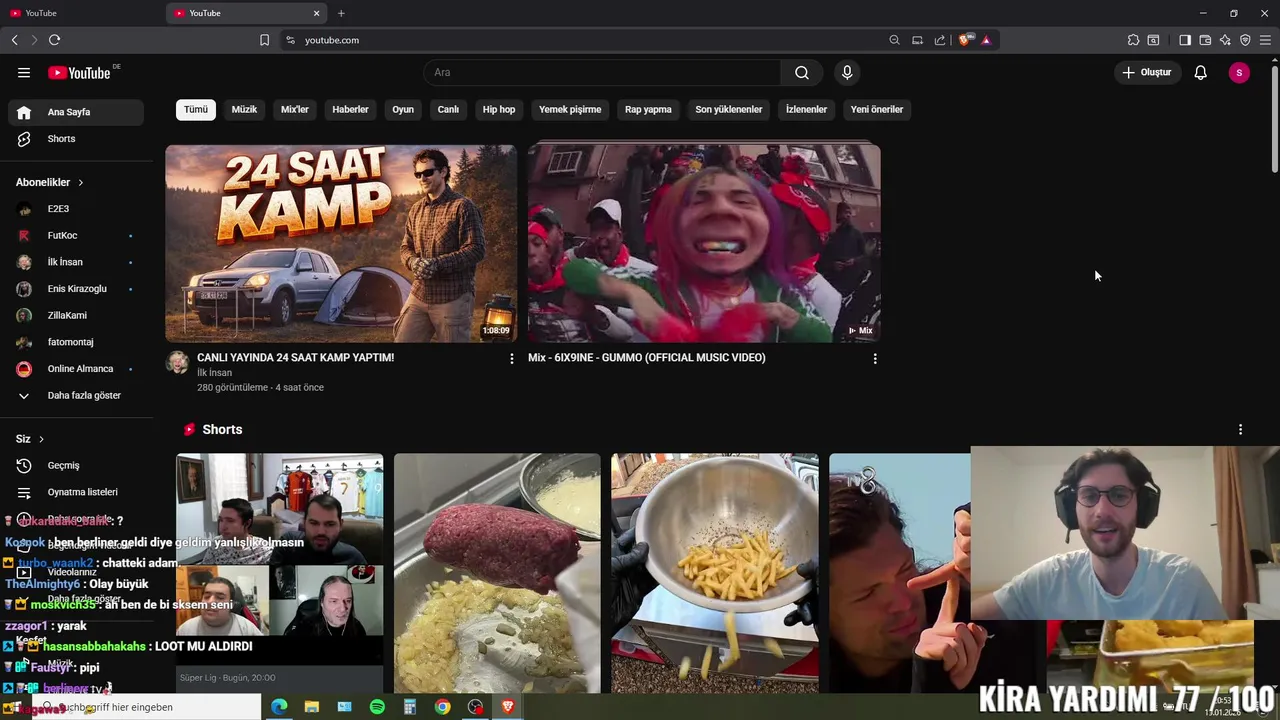Viewport: 1280px width, 720px height.
Task: Expand the Abonelikler section
Action: 50,182
